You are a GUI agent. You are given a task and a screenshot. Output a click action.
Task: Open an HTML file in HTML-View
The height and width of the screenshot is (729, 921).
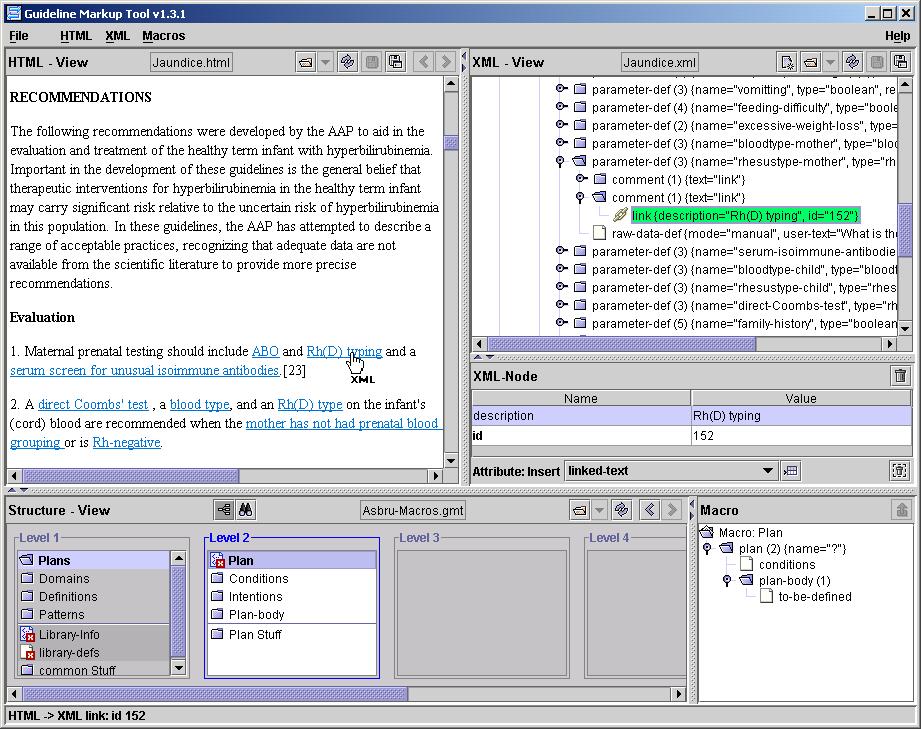pyautogui.click(x=305, y=62)
